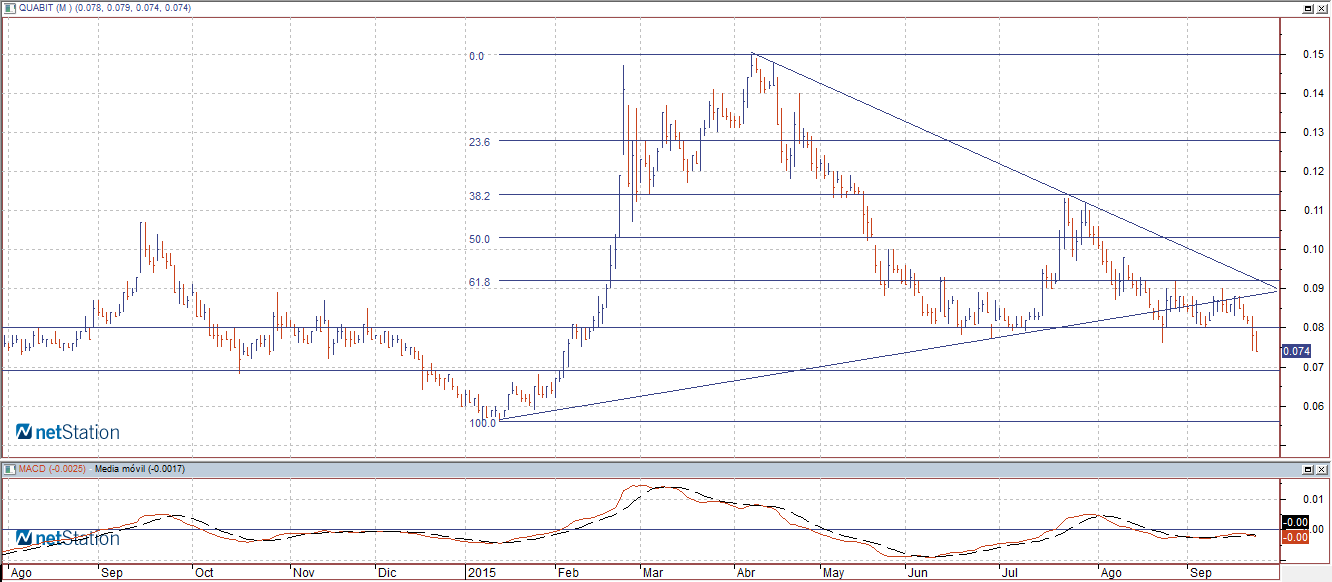
Task: Click the 2015 label on time axis
Action: click(481, 574)
